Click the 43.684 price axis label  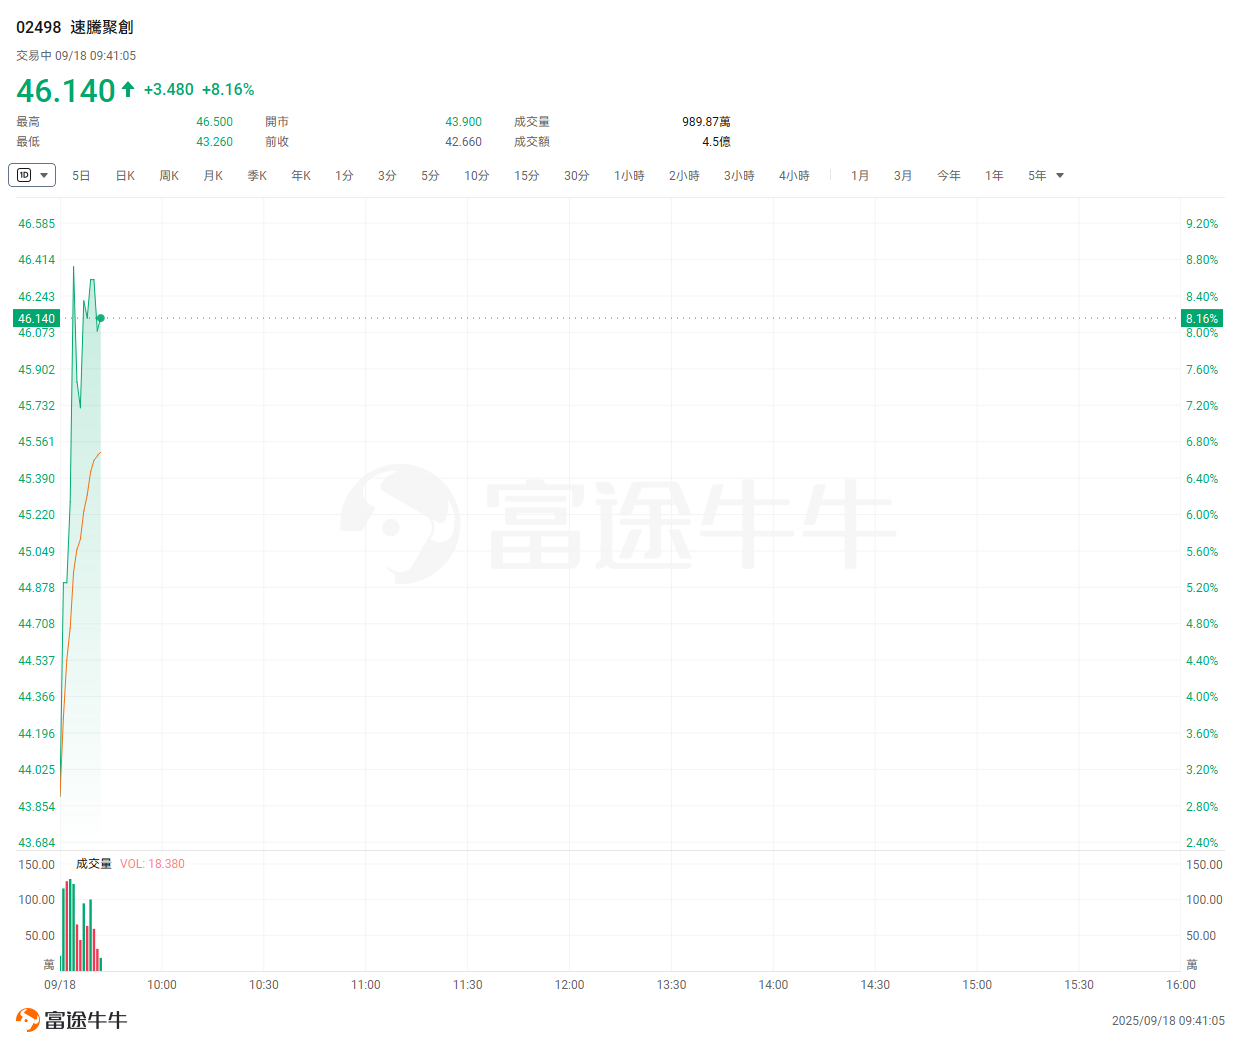coord(37,843)
